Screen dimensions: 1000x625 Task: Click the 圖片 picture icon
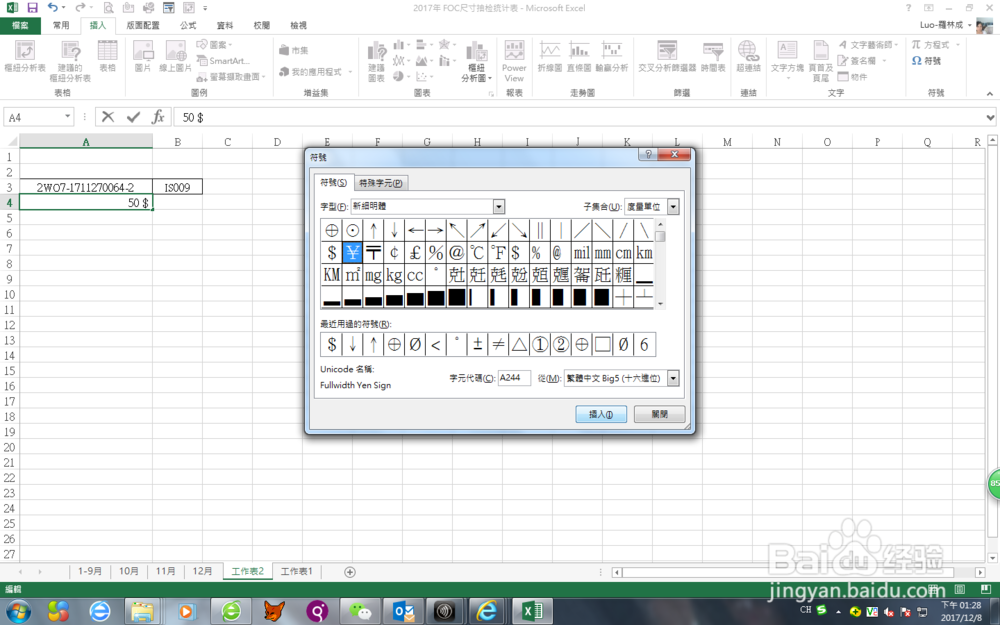click(143, 56)
